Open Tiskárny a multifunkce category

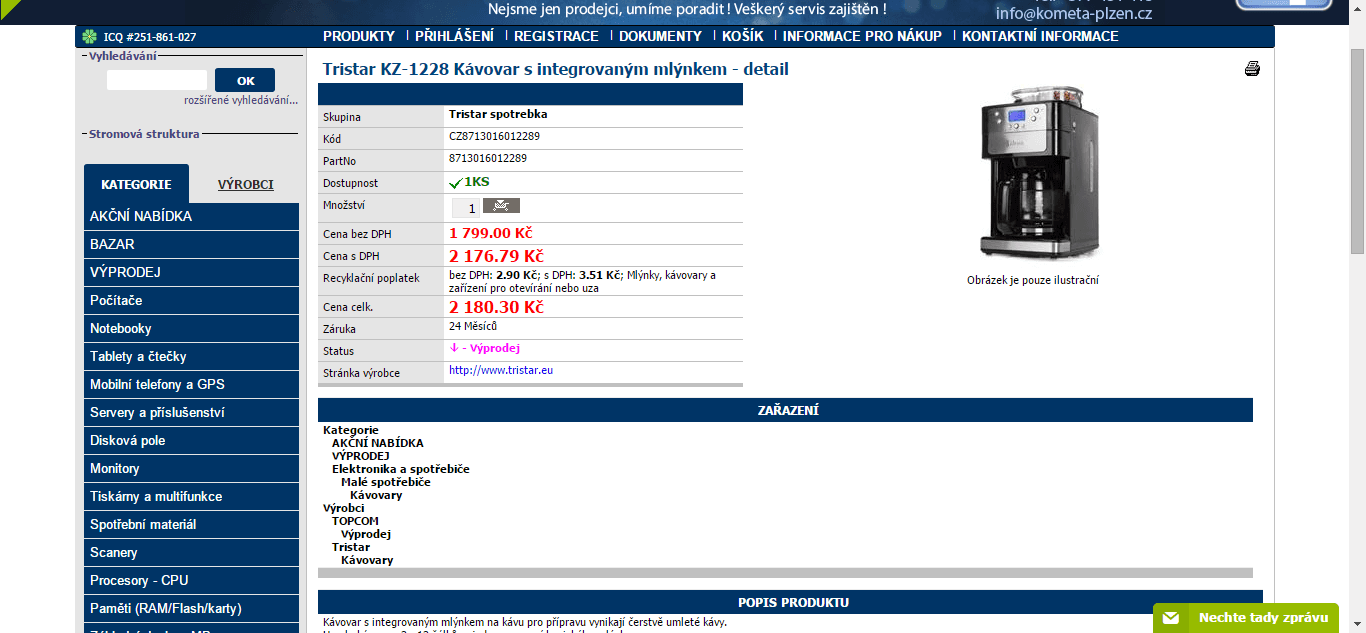tap(191, 496)
